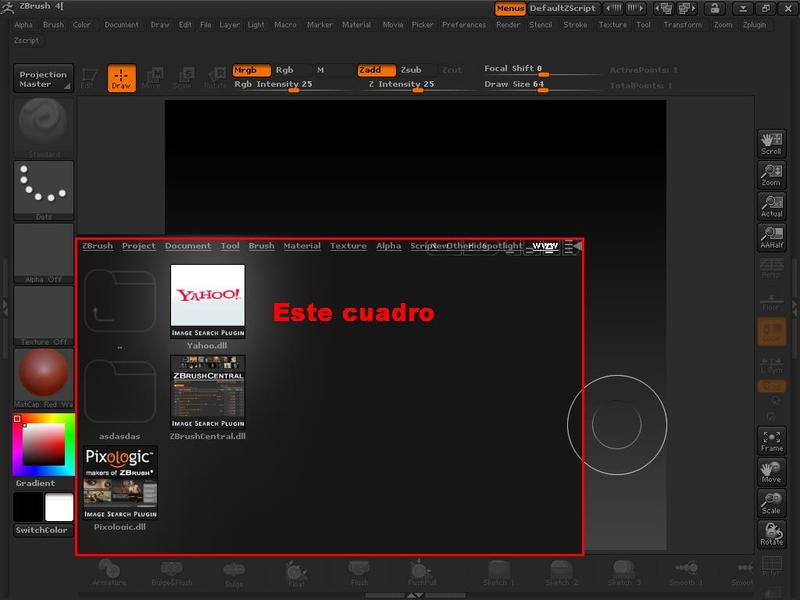This screenshot has width=800, height=600.
Task: Collapse the browser panel arrow icon
Action: tap(577, 246)
